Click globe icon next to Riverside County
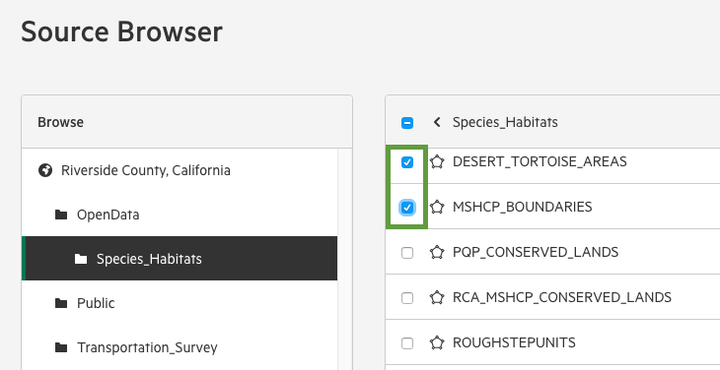Viewport: 720px width, 370px height. click(45, 171)
